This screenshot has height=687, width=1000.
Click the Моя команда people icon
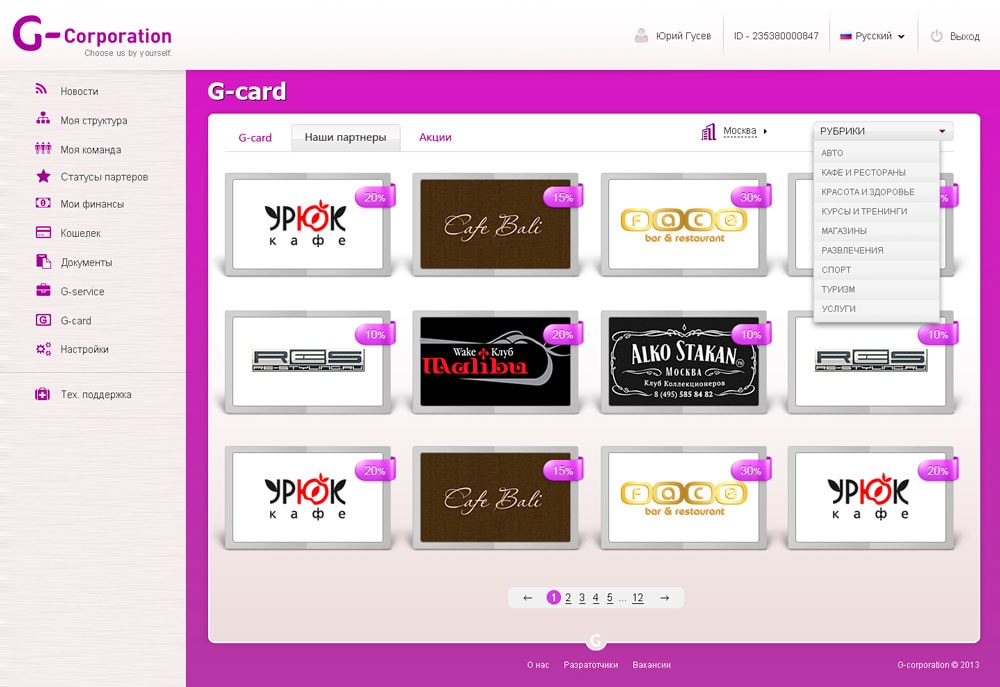tap(43, 148)
